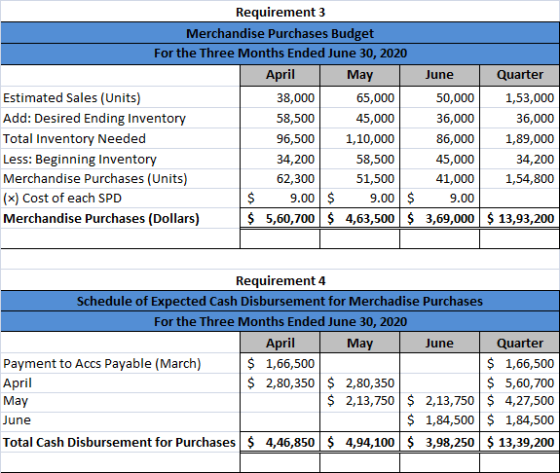This screenshot has height=473, width=560.
Task: Click the Payment to Accs Payable (March) label
Action: tap(102, 364)
